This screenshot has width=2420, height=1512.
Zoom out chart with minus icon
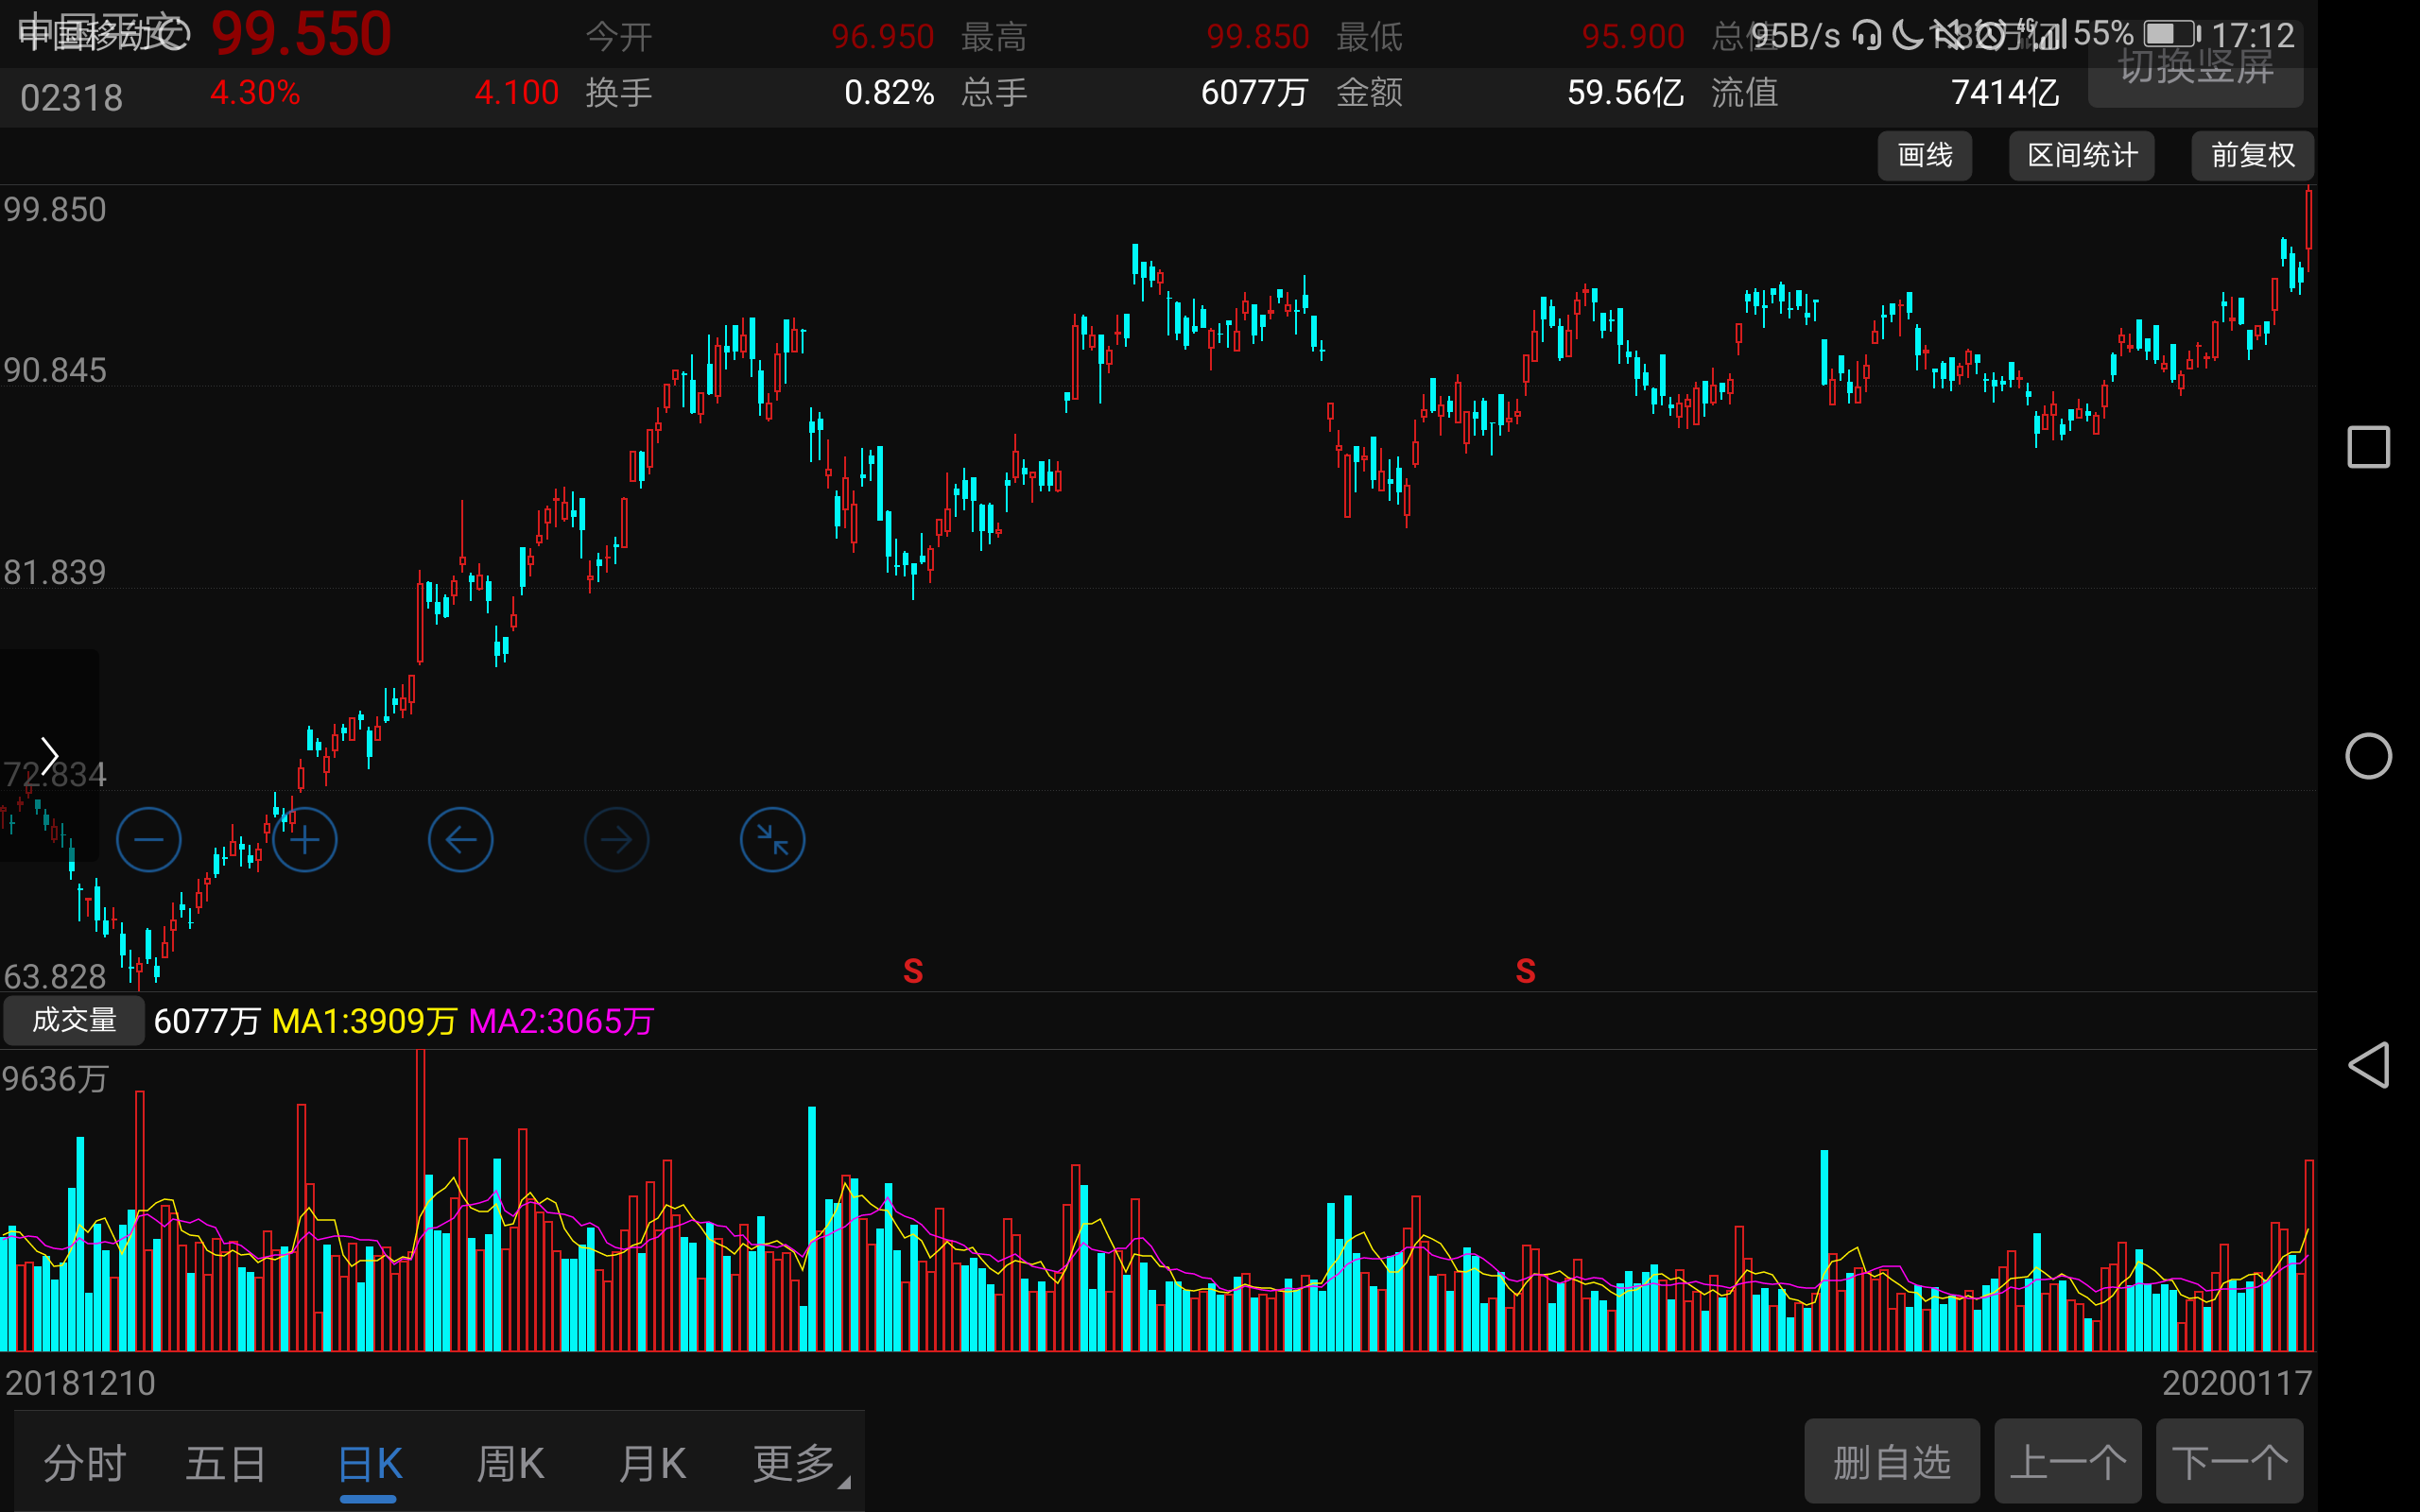pyautogui.click(x=148, y=839)
